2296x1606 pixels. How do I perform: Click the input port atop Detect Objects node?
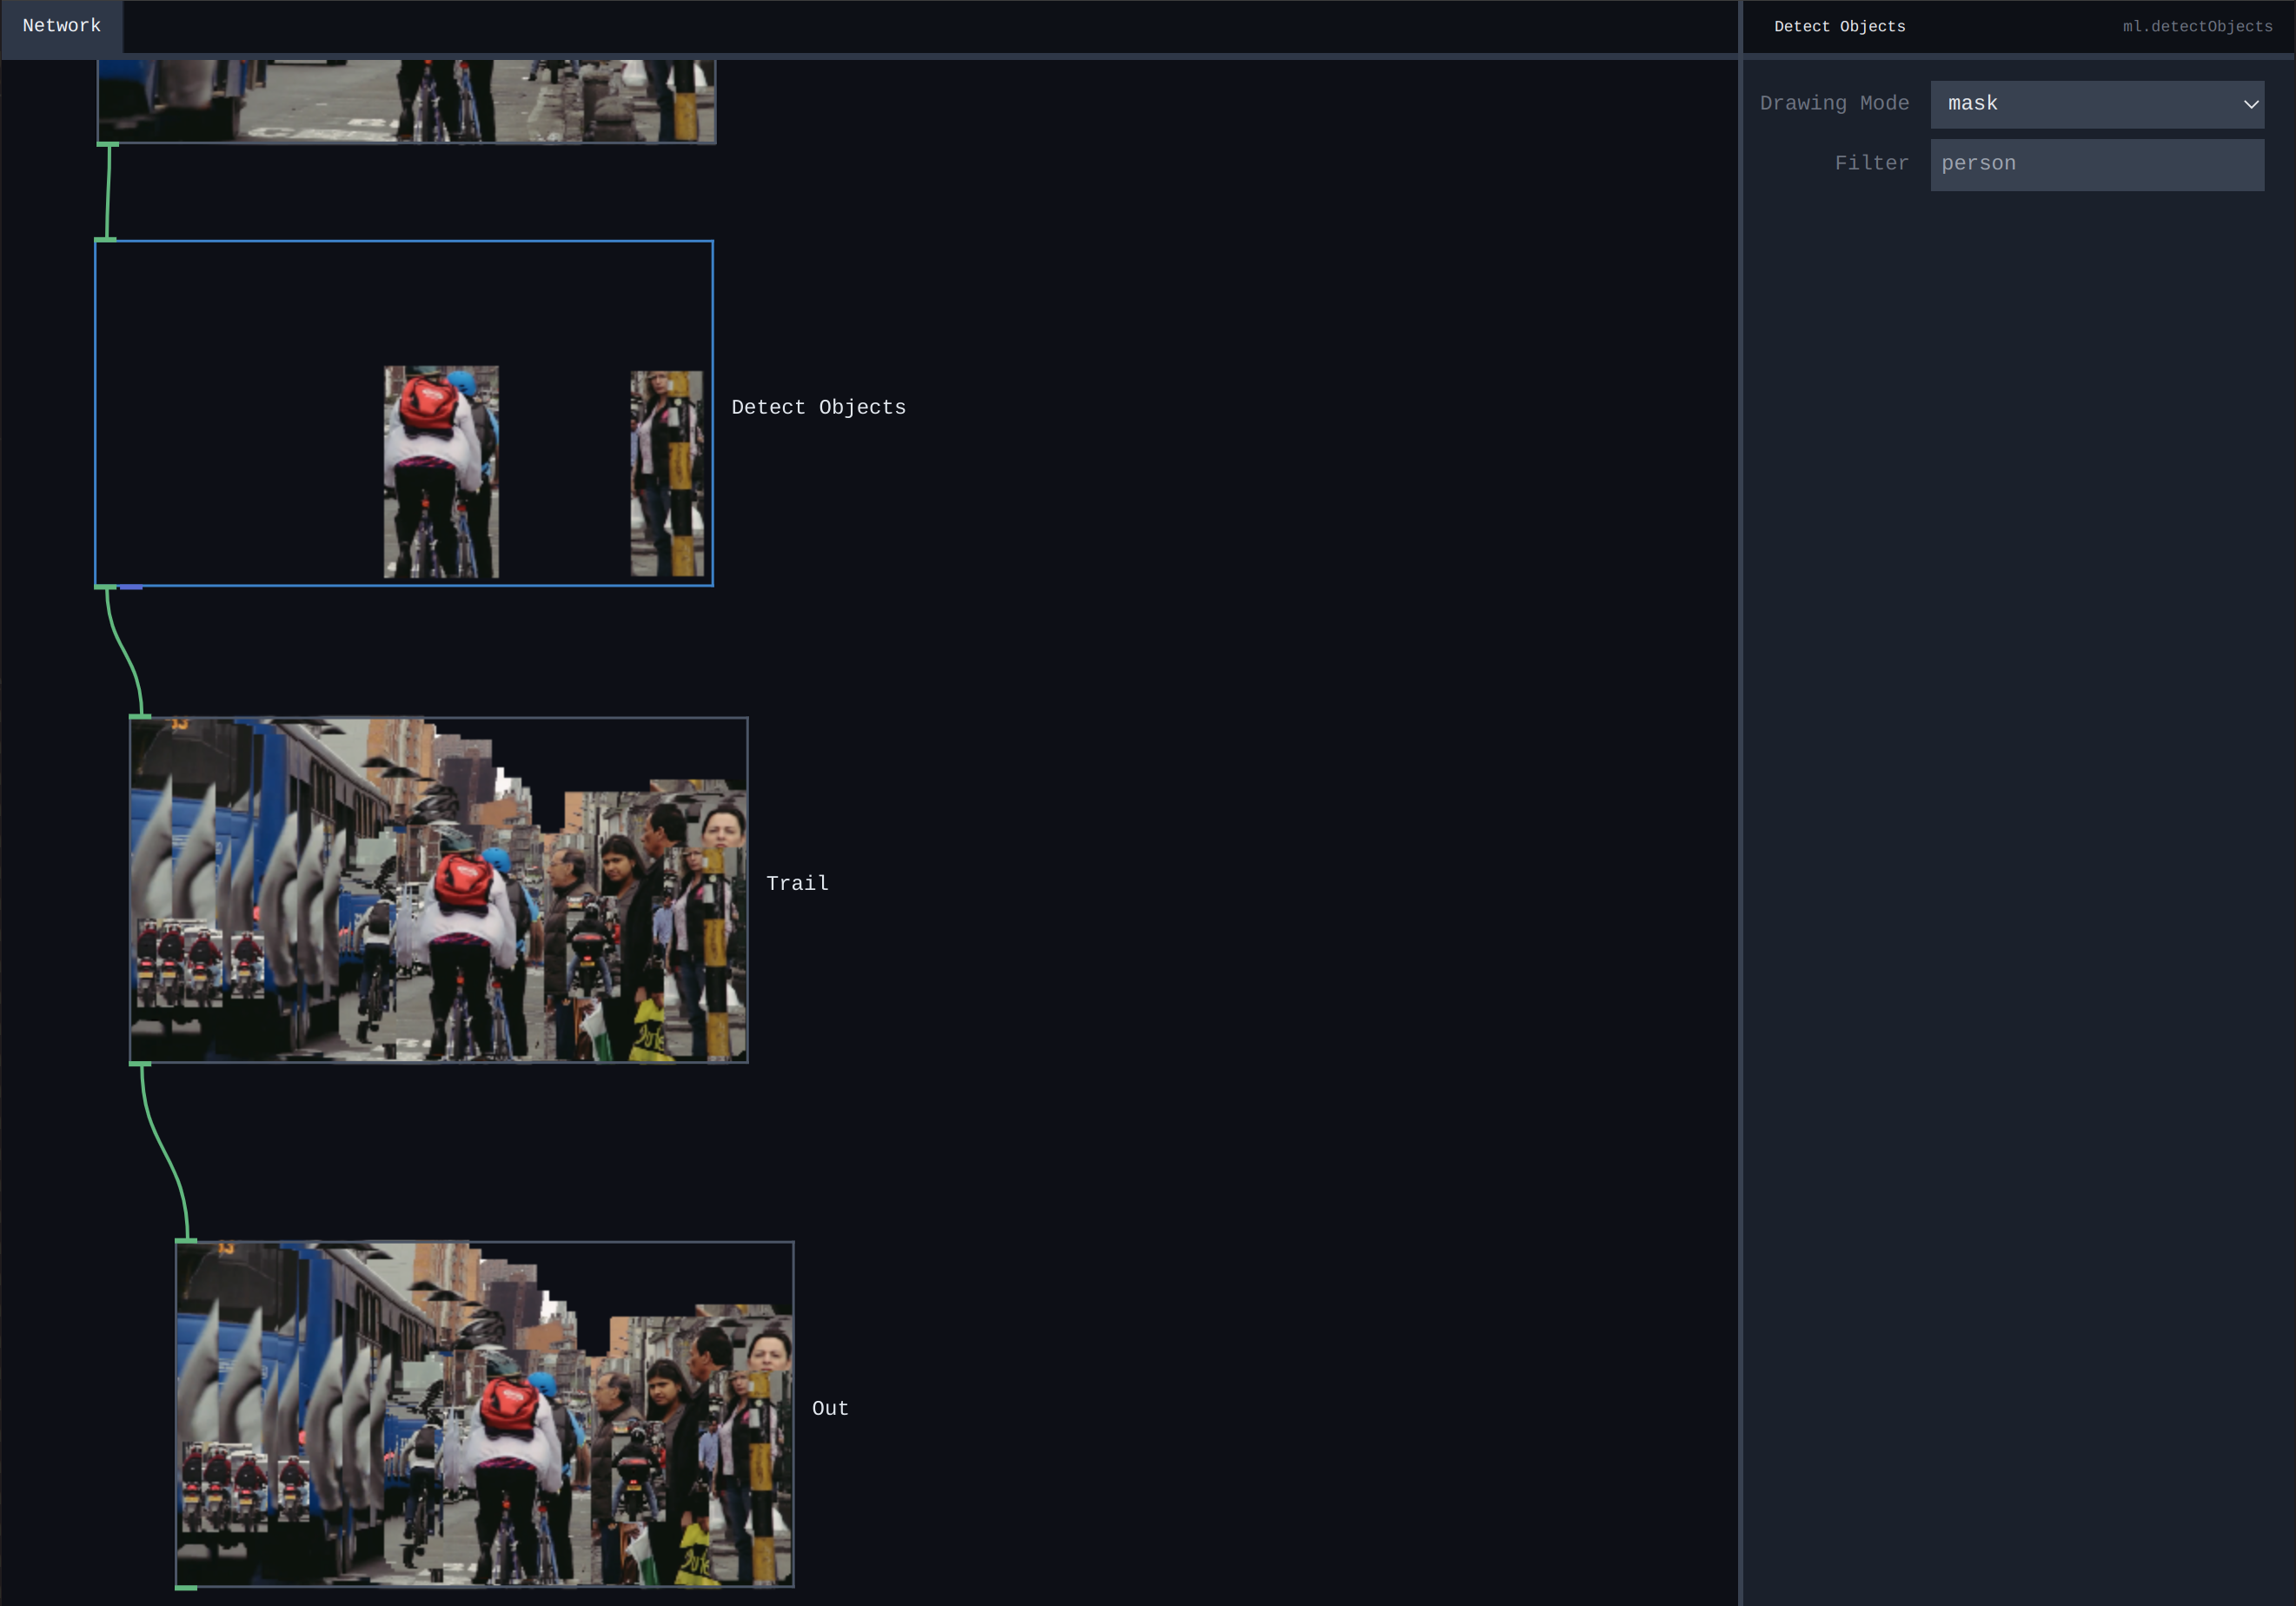click(105, 239)
